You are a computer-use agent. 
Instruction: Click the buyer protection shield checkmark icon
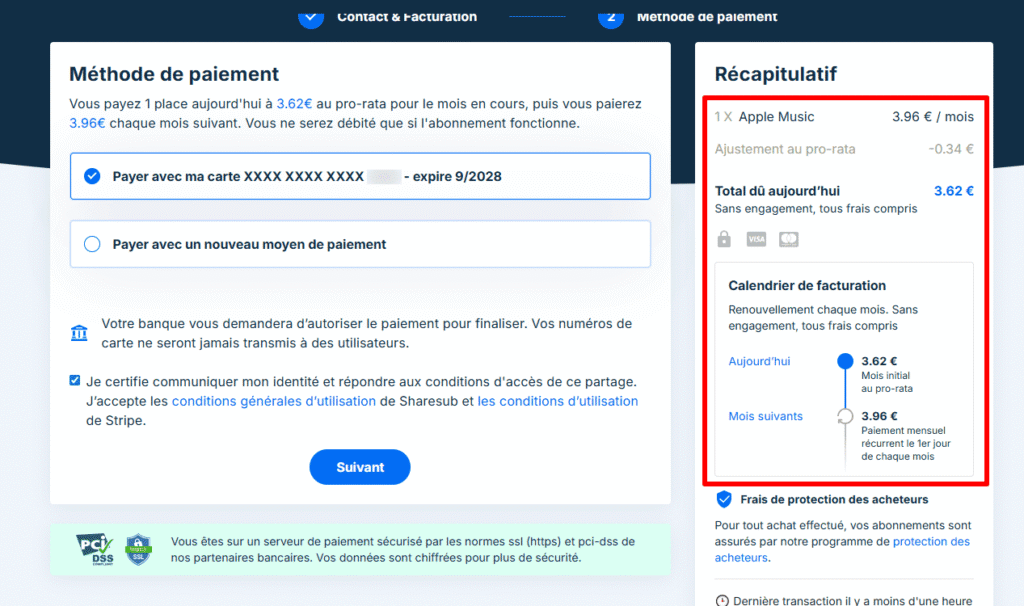(x=723, y=499)
